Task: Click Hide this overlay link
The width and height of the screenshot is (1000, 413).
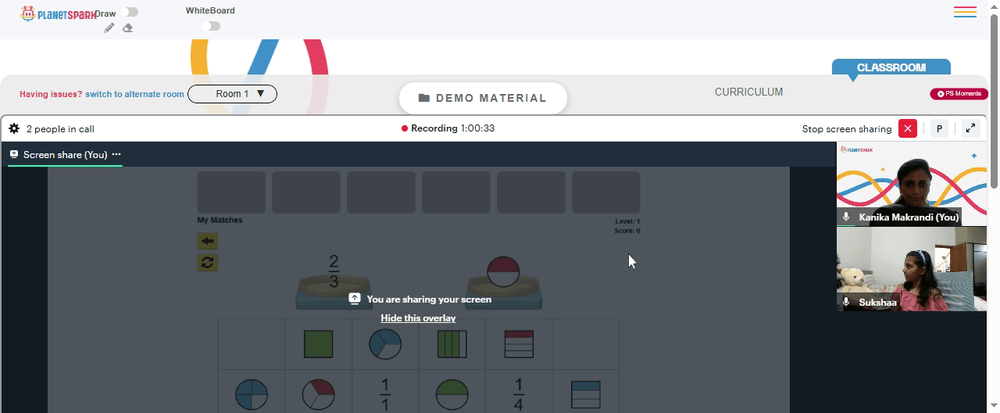Action: pyautogui.click(x=418, y=318)
